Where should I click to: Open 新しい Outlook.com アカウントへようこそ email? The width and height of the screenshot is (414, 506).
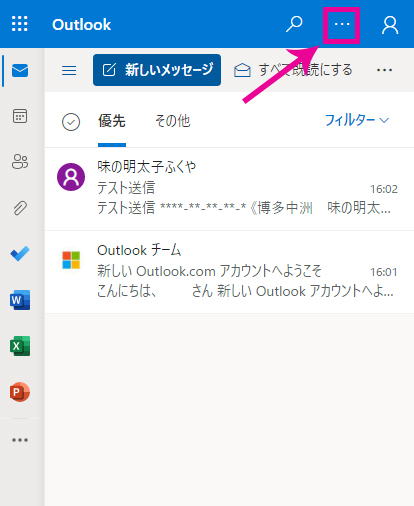tap(209, 271)
